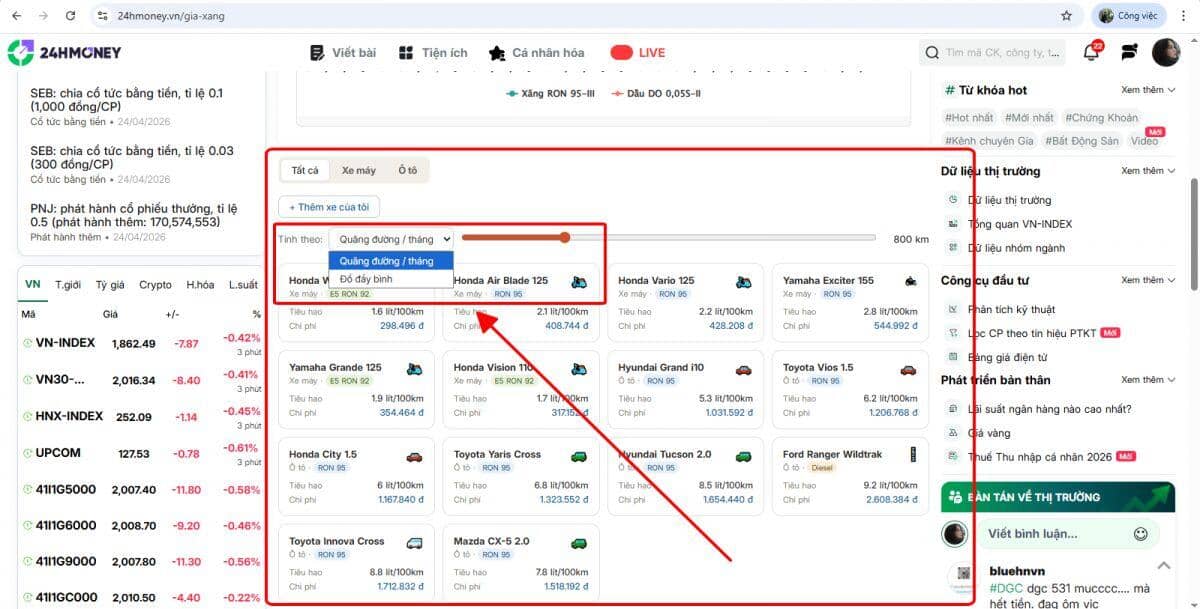Screen dimensions: 1200x609
Task: Click the green SUV icon on Hyundai Tucson 2.0
Action: (743, 456)
